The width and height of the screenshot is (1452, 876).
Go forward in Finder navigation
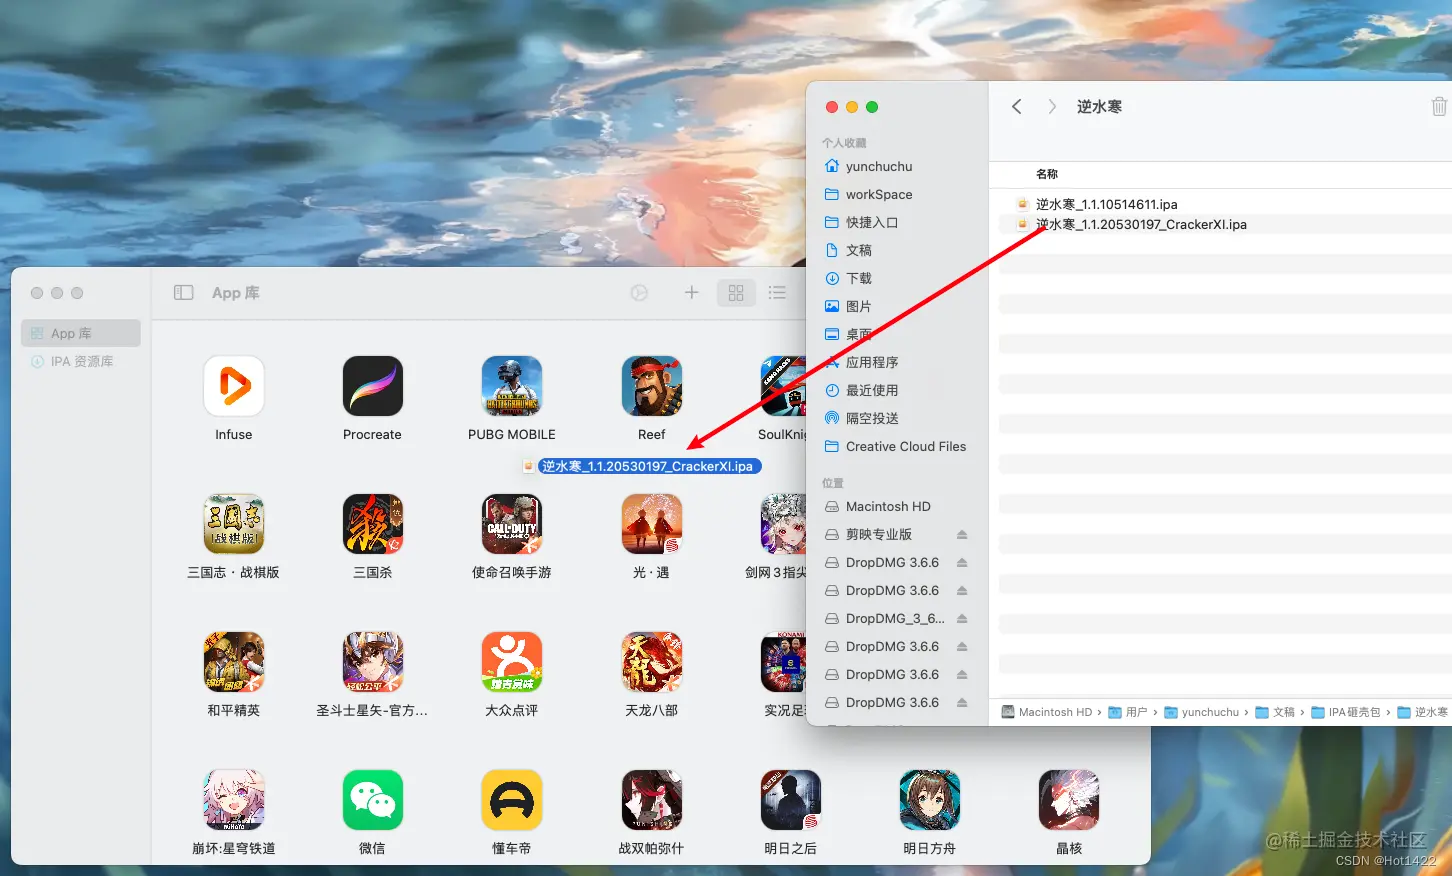point(1052,106)
